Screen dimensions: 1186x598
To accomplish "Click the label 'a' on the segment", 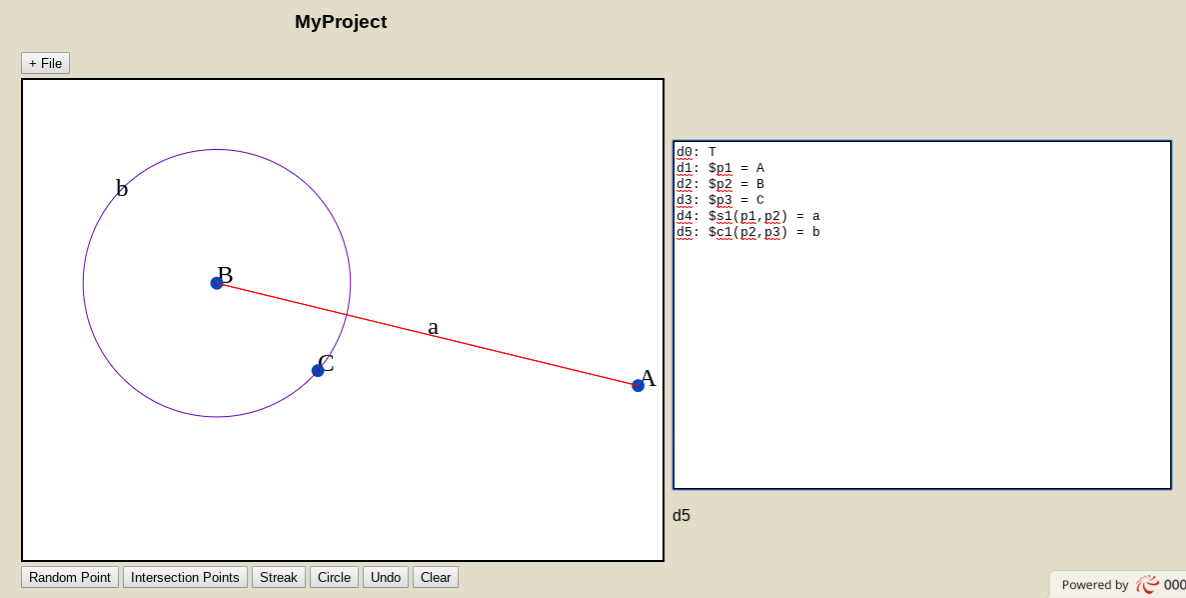I will [x=433, y=328].
